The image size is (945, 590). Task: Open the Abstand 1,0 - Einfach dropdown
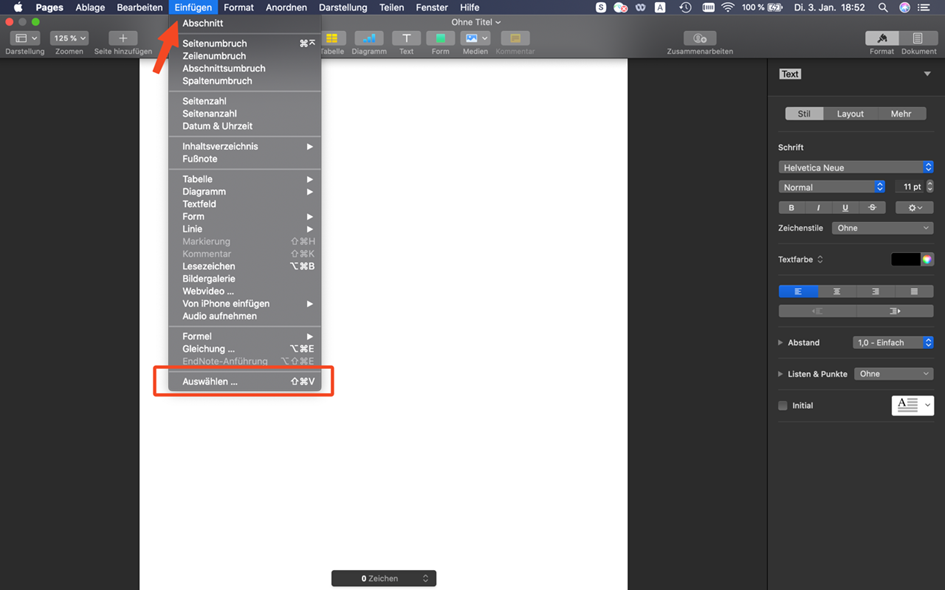893,342
